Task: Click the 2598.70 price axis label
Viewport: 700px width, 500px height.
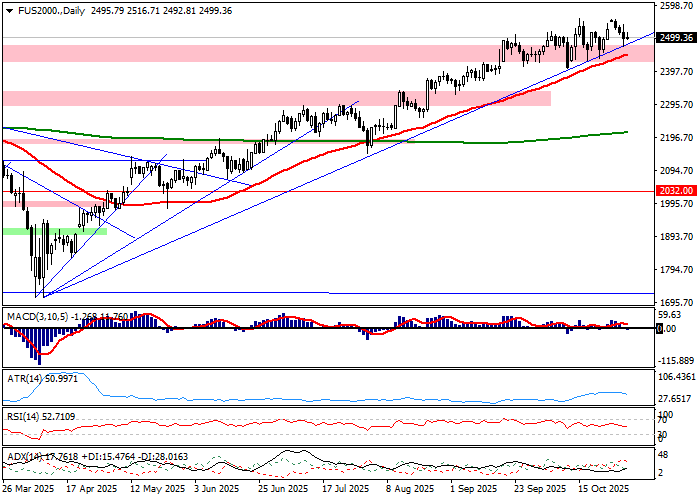Action: (x=676, y=6)
